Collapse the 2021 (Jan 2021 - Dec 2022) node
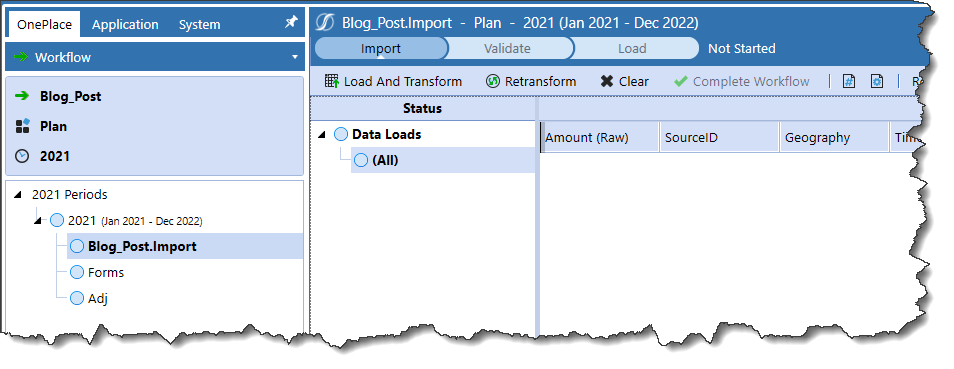Viewport: 954px width, 369px height. 38,221
